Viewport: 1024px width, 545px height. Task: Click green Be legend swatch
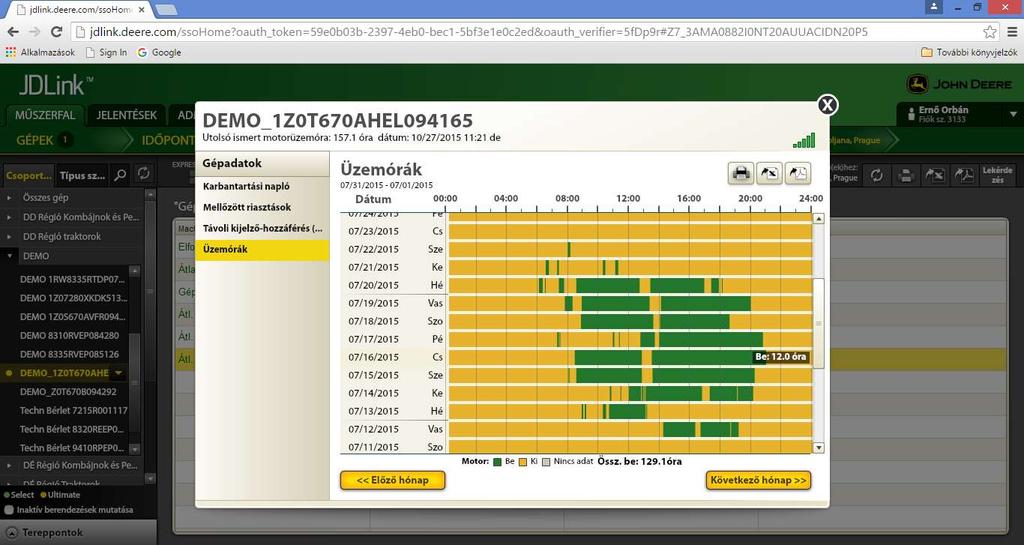tap(497, 461)
